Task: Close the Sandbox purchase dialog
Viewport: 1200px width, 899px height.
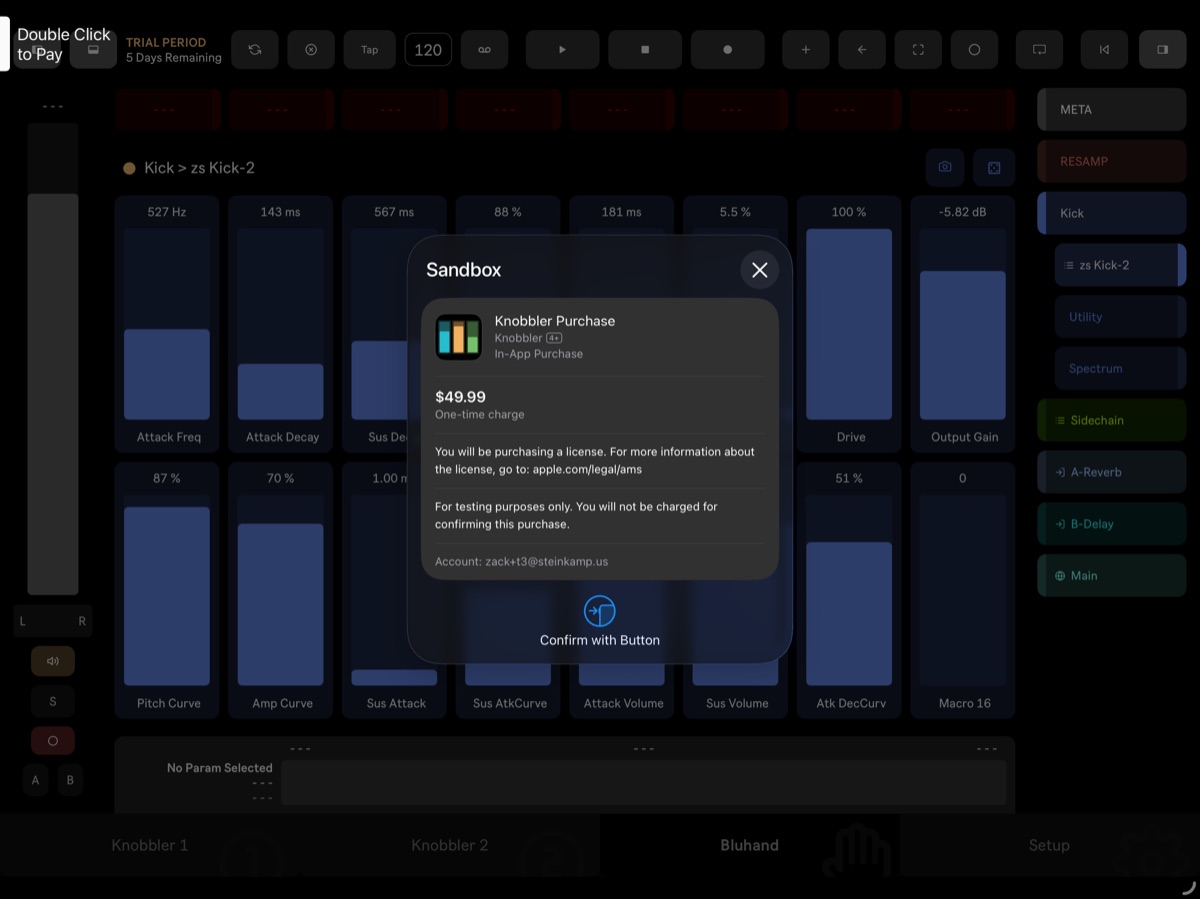Action: [x=760, y=270]
